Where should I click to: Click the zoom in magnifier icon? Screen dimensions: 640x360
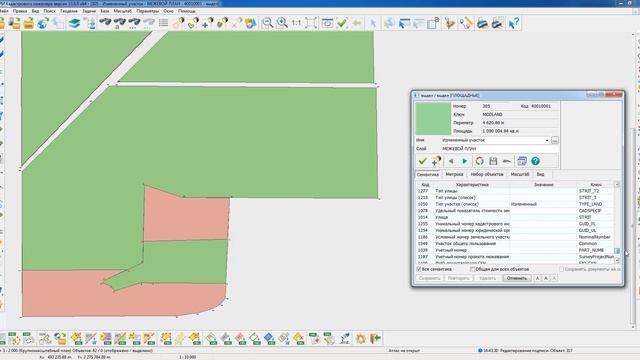pyautogui.click(x=282, y=23)
